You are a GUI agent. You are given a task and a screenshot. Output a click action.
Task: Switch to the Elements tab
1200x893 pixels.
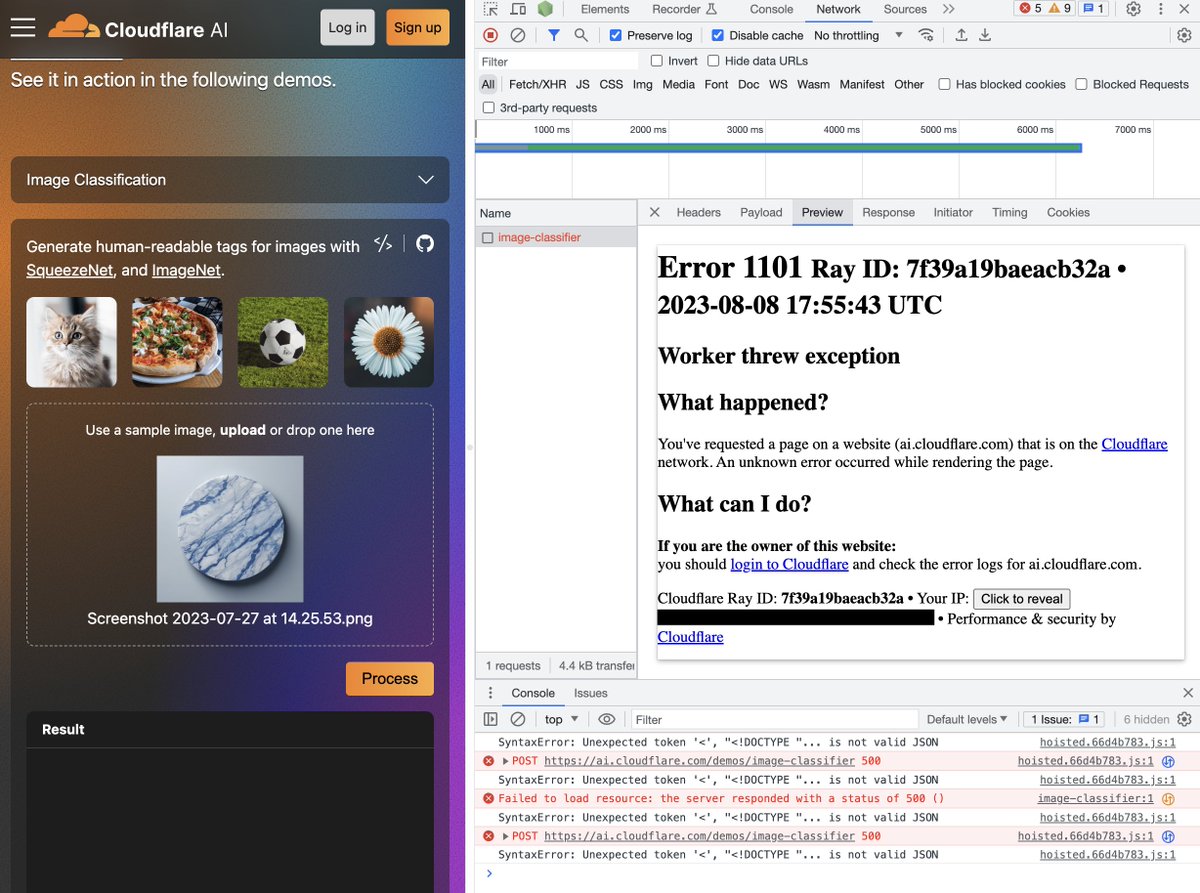point(605,9)
